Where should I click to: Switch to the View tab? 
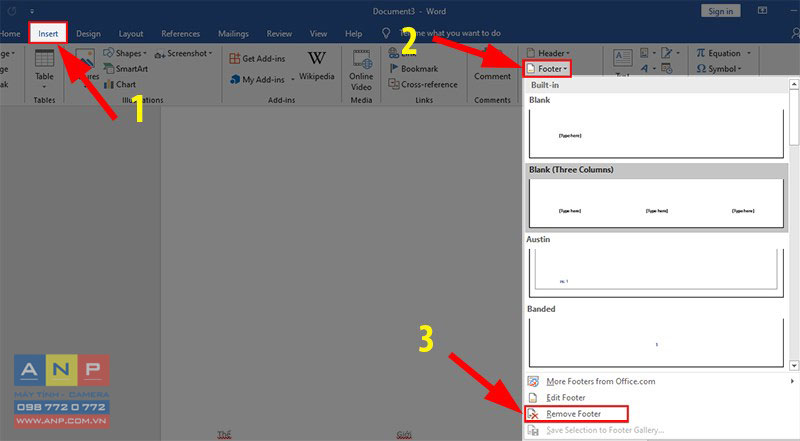[x=318, y=34]
